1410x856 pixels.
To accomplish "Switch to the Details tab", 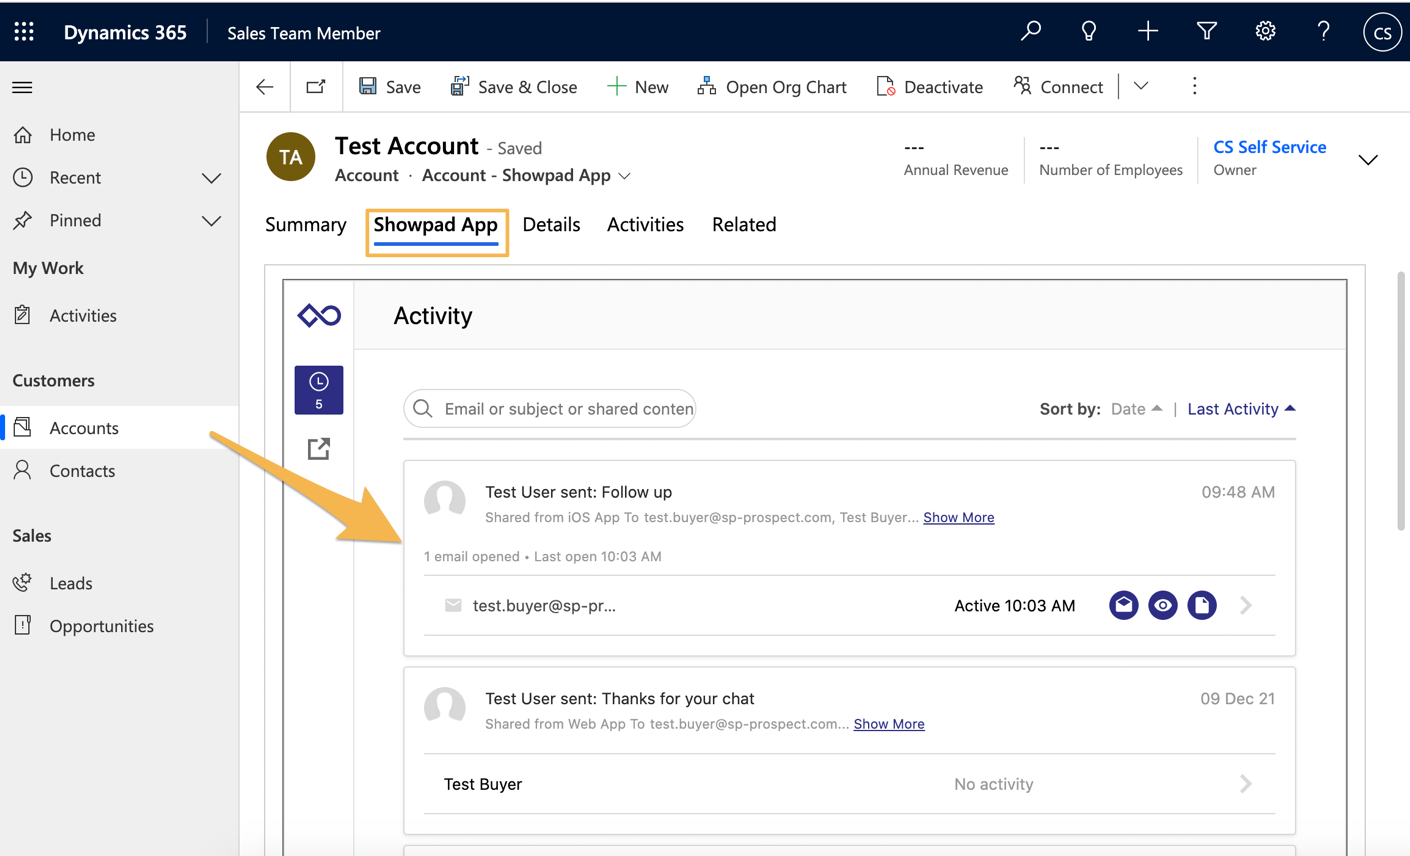I will pyautogui.click(x=551, y=225).
